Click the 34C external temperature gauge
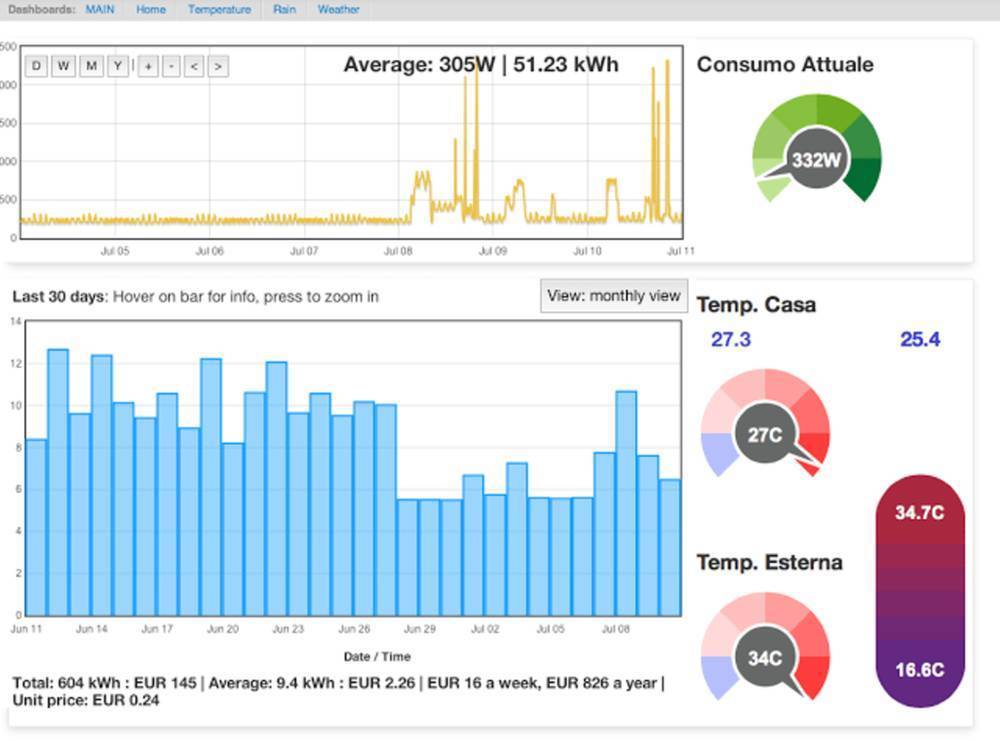The width and height of the screenshot is (1000, 741). click(x=766, y=657)
